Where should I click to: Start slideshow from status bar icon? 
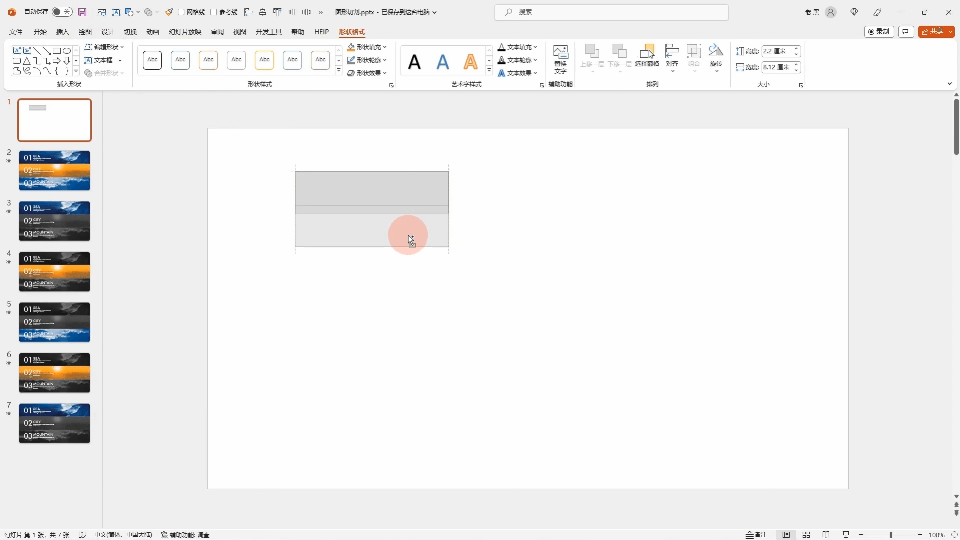846,534
